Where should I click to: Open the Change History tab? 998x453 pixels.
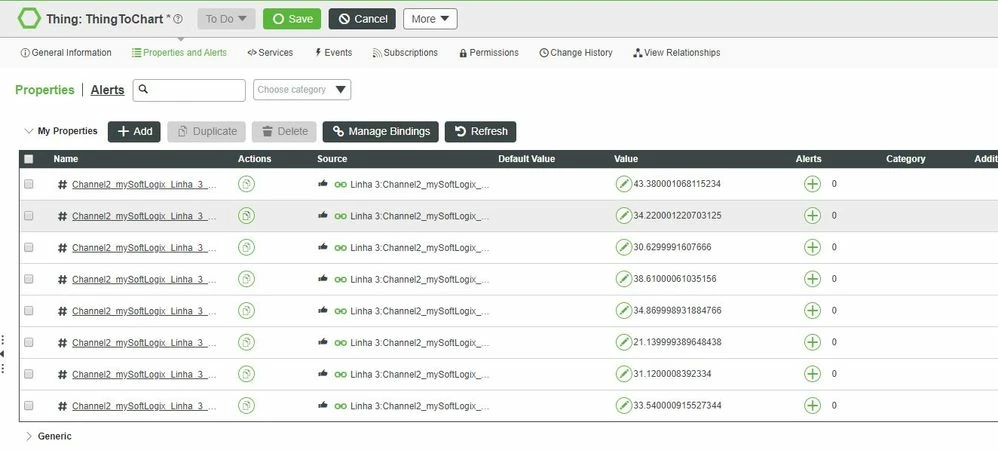pyautogui.click(x=576, y=53)
